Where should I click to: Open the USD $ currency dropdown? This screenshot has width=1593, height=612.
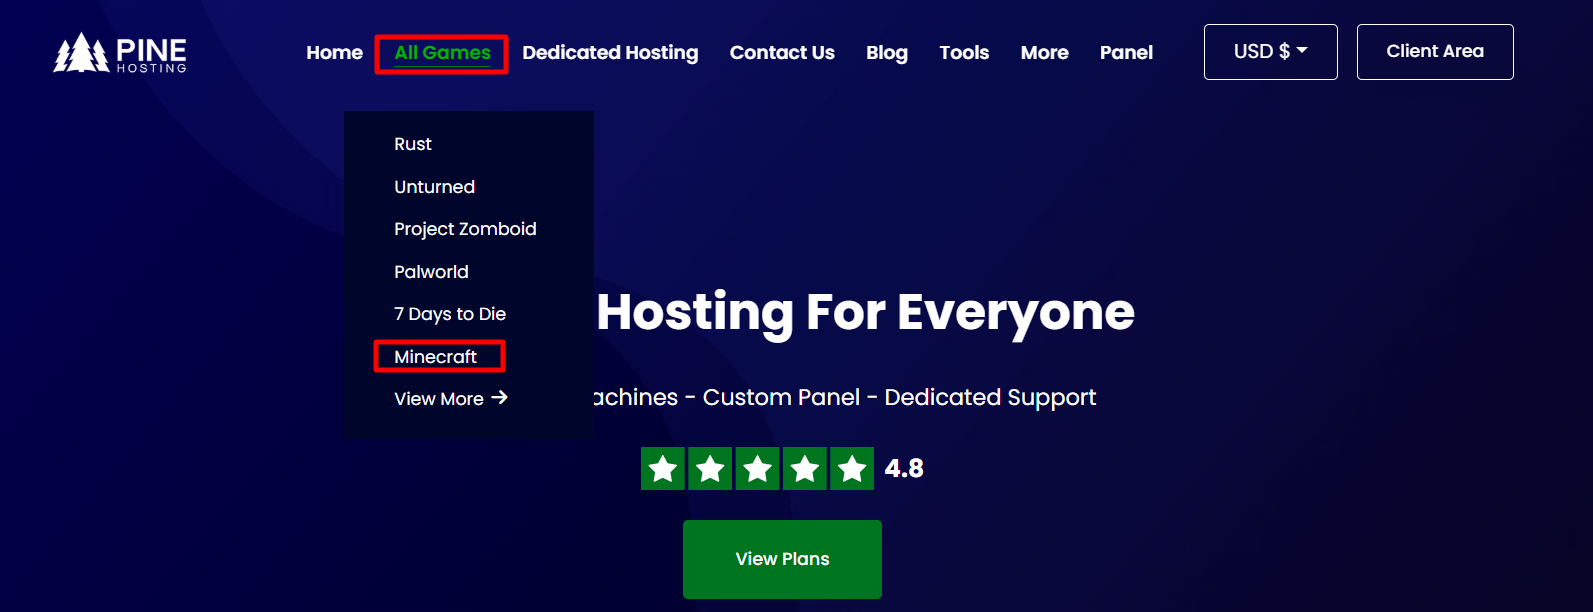[x=1271, y=52]
